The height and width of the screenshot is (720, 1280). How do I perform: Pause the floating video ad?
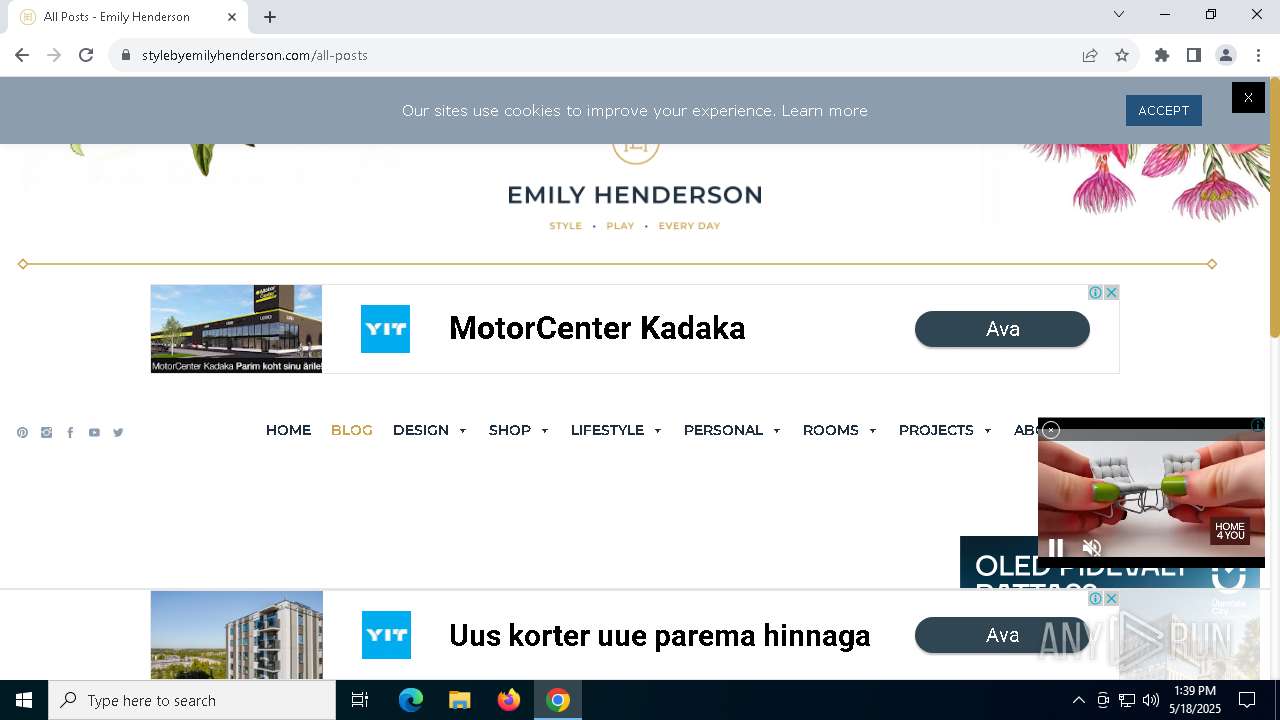[1056, 547]
